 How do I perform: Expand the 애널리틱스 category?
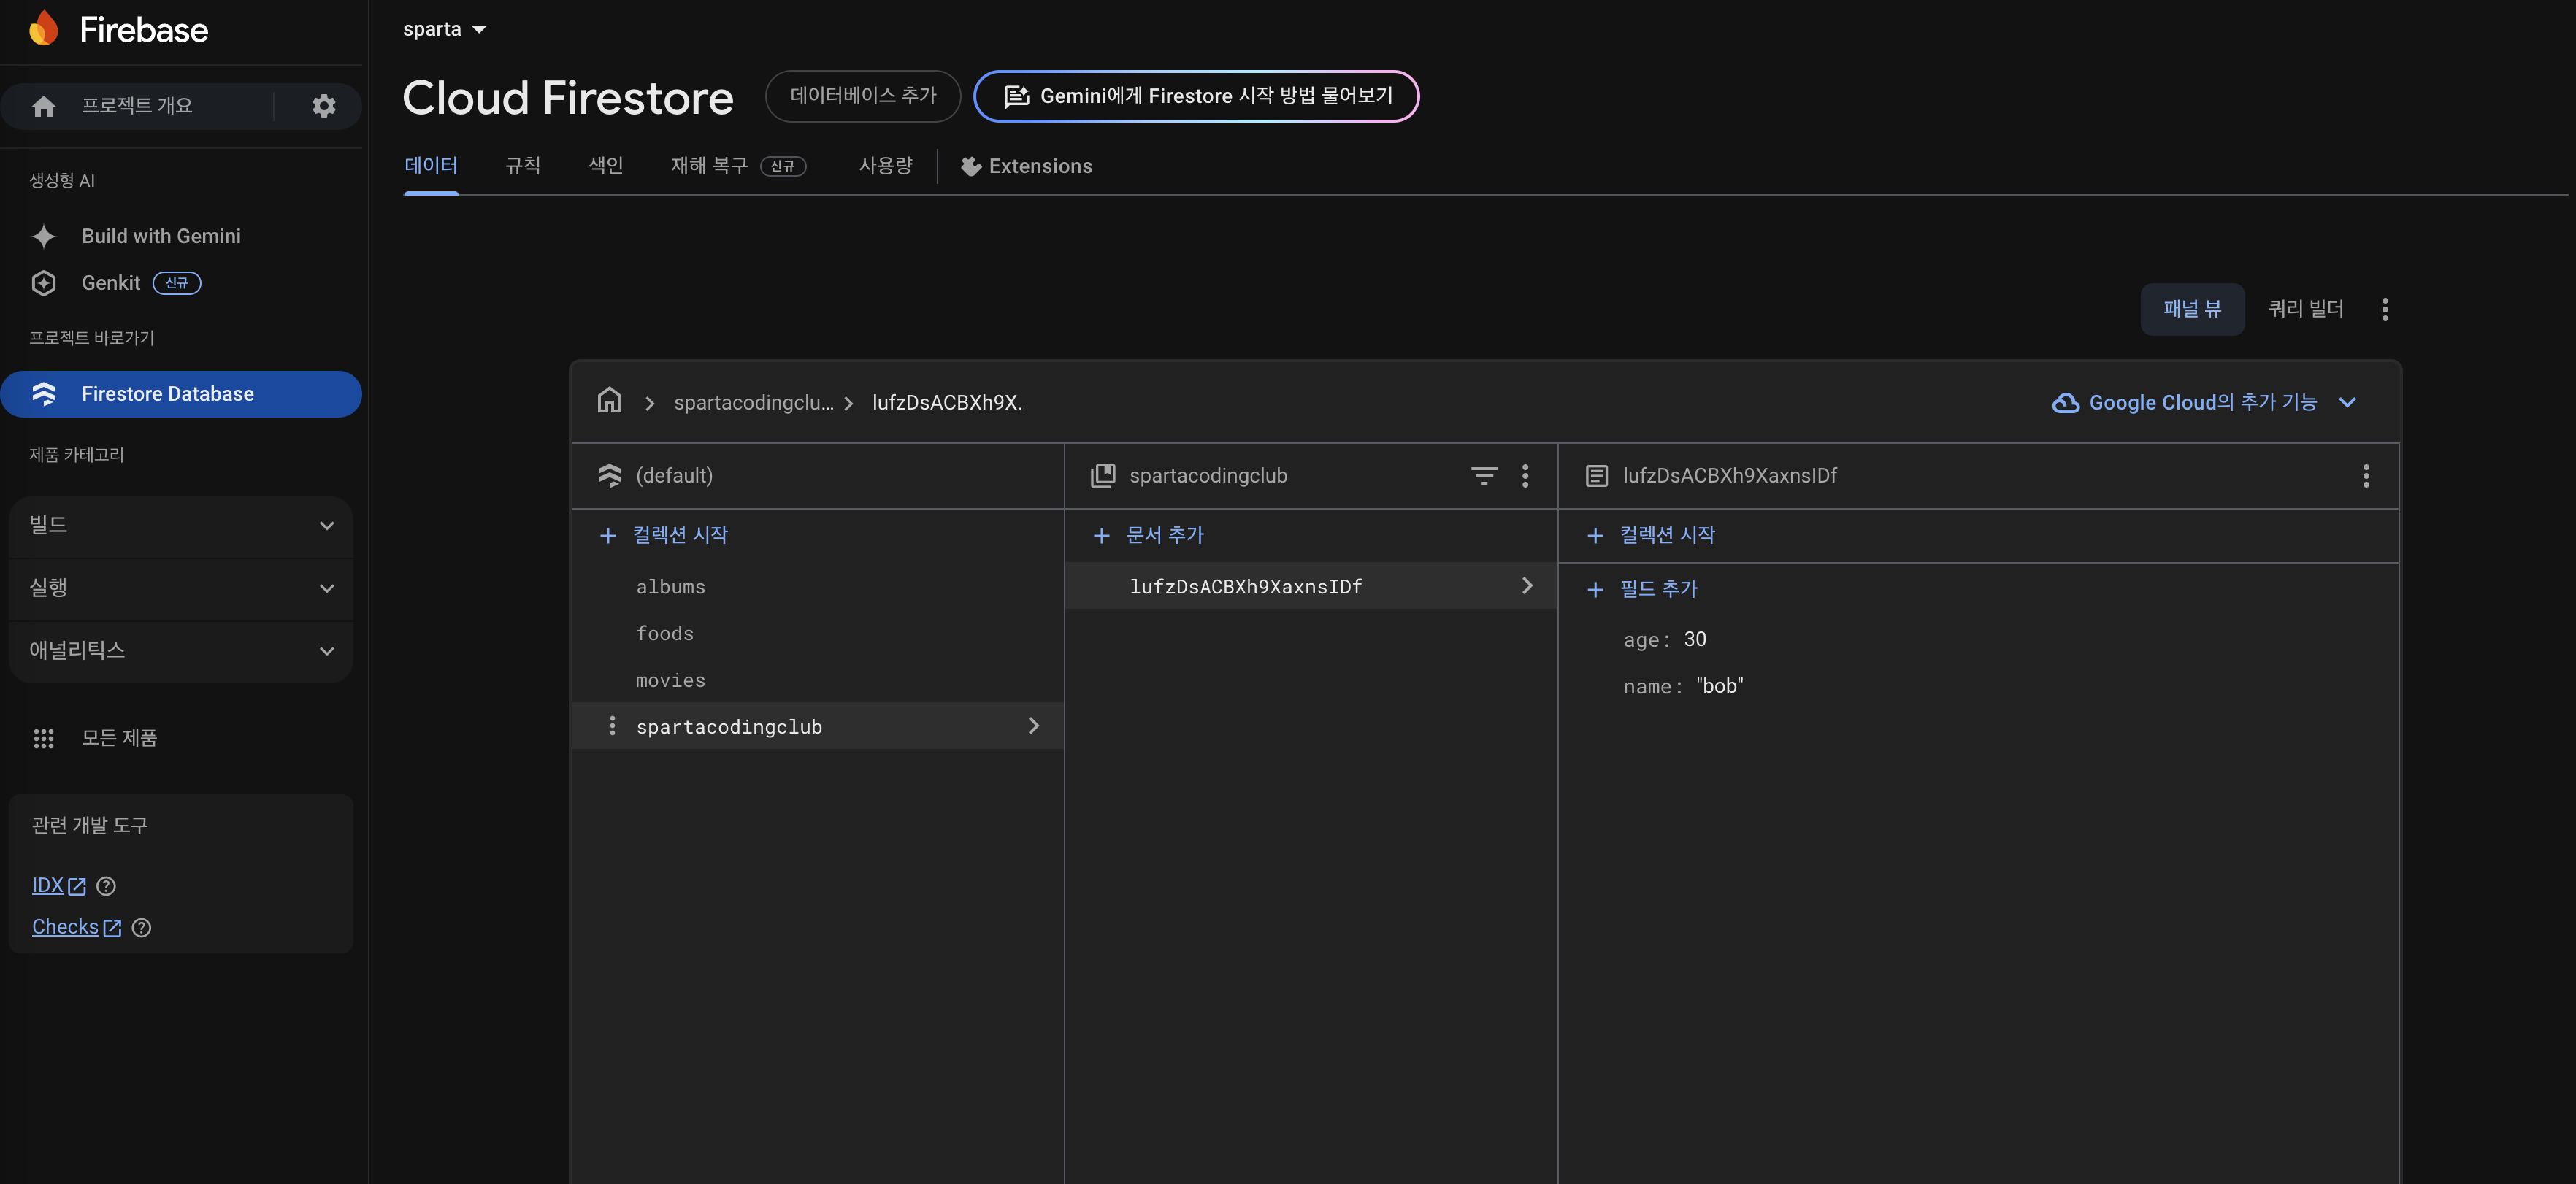click(181, 651)
